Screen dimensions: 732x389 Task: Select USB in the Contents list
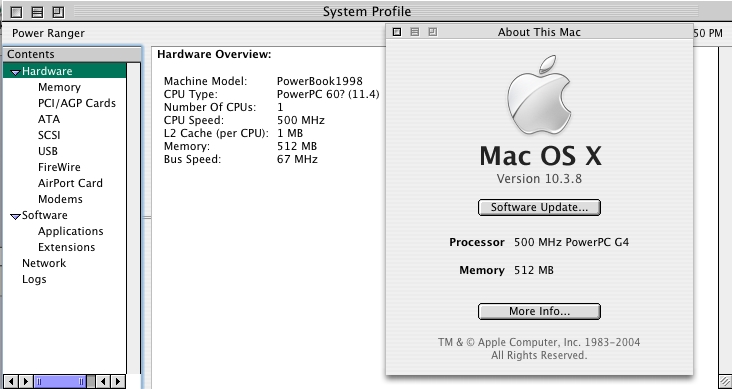click(48, 151)
